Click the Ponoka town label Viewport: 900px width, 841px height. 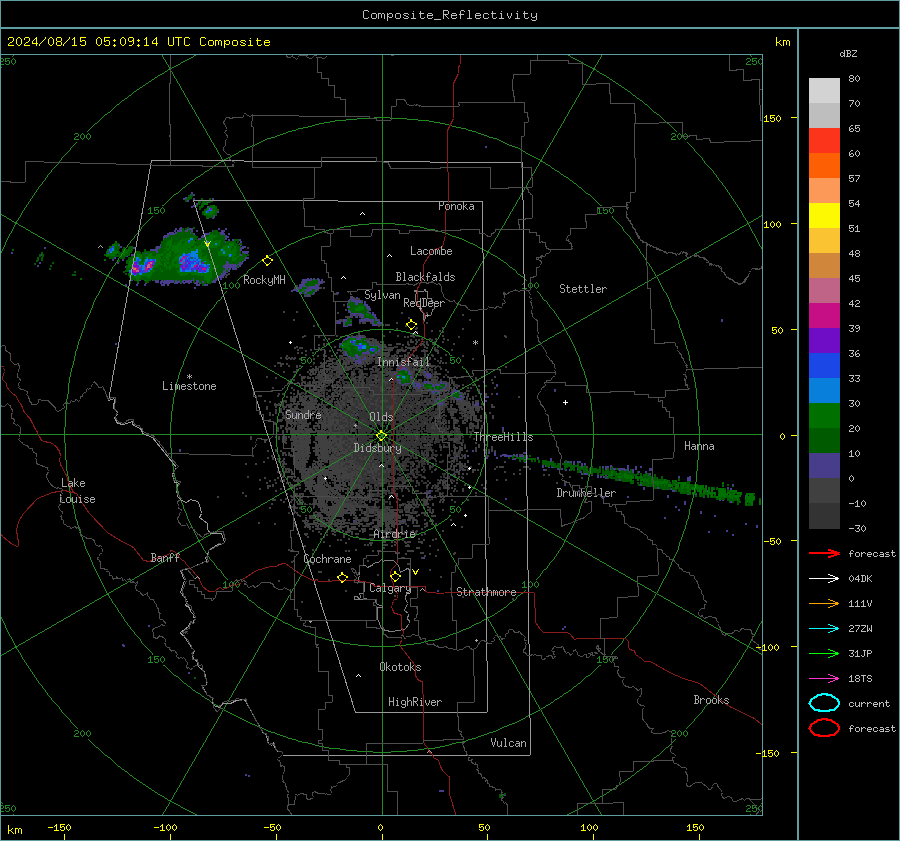coord(456,206)
